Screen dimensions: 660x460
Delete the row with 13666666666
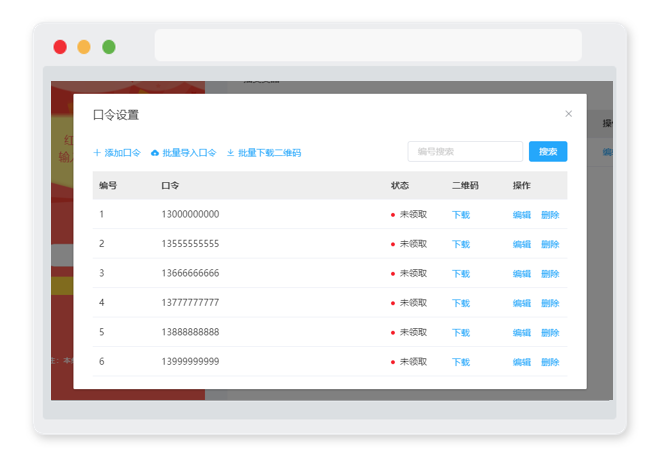(550, 274)
